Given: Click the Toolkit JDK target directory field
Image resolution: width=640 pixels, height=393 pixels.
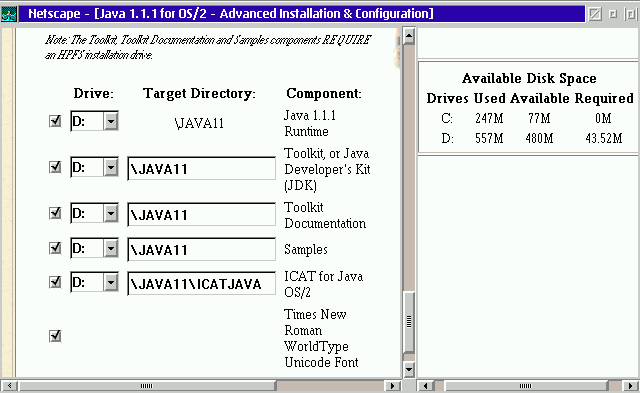Looking at the screenshot, I should coord(202,168).
